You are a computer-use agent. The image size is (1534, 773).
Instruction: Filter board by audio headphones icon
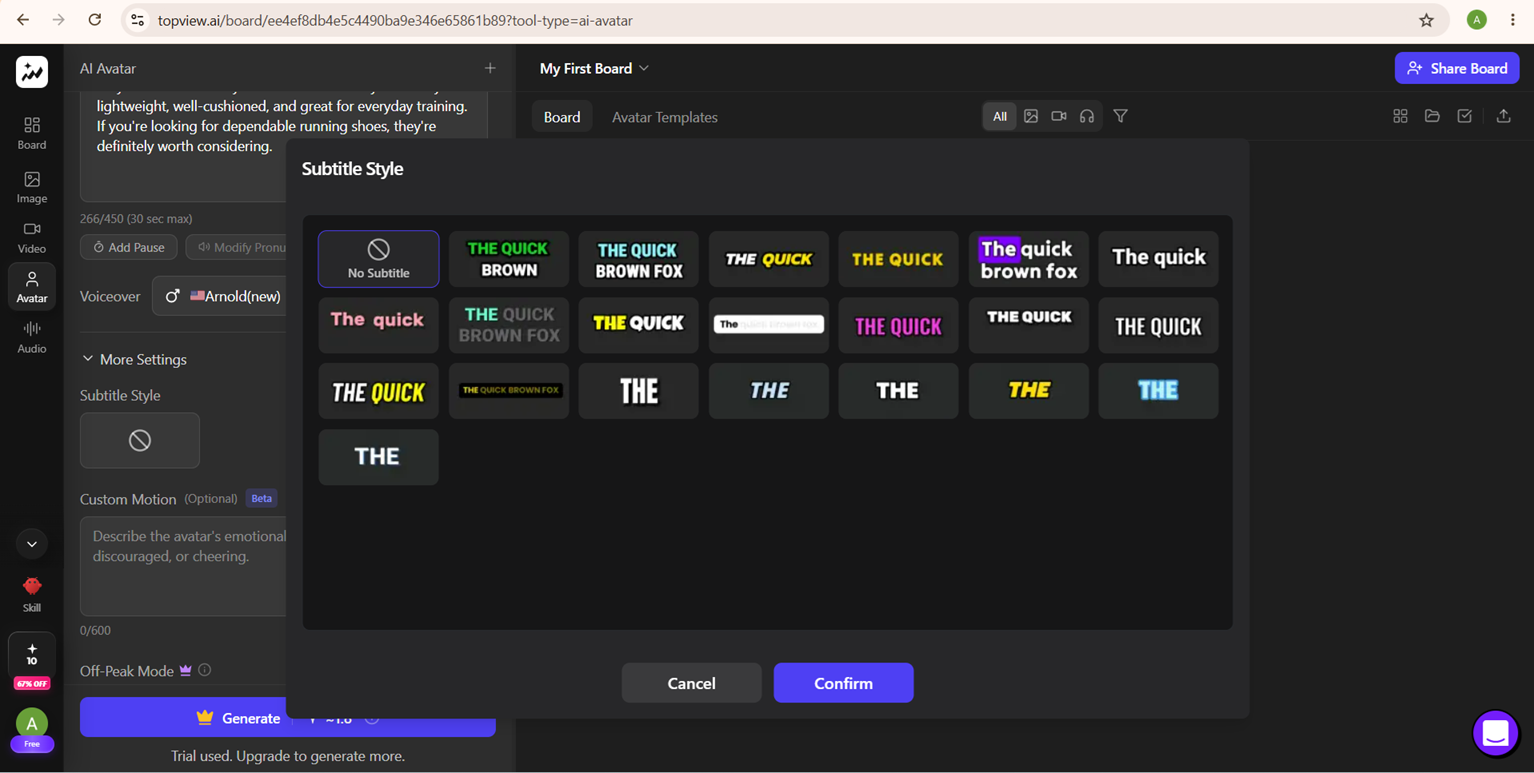1087,116
